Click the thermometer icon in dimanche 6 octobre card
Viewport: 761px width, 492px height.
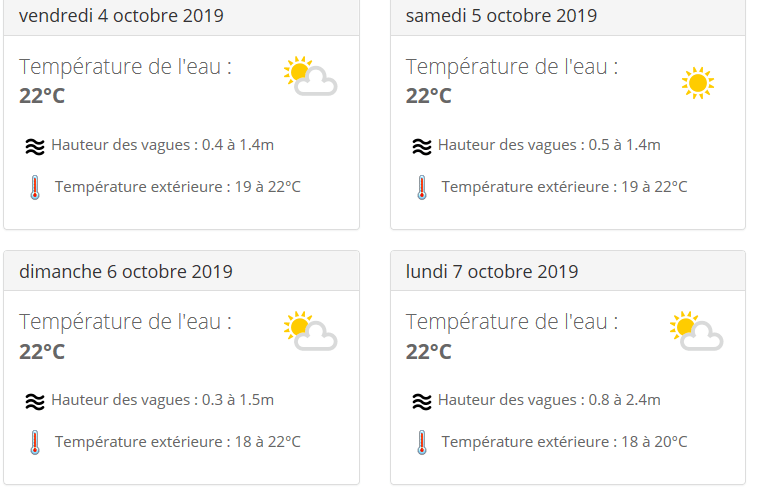(x=35, y=442)
